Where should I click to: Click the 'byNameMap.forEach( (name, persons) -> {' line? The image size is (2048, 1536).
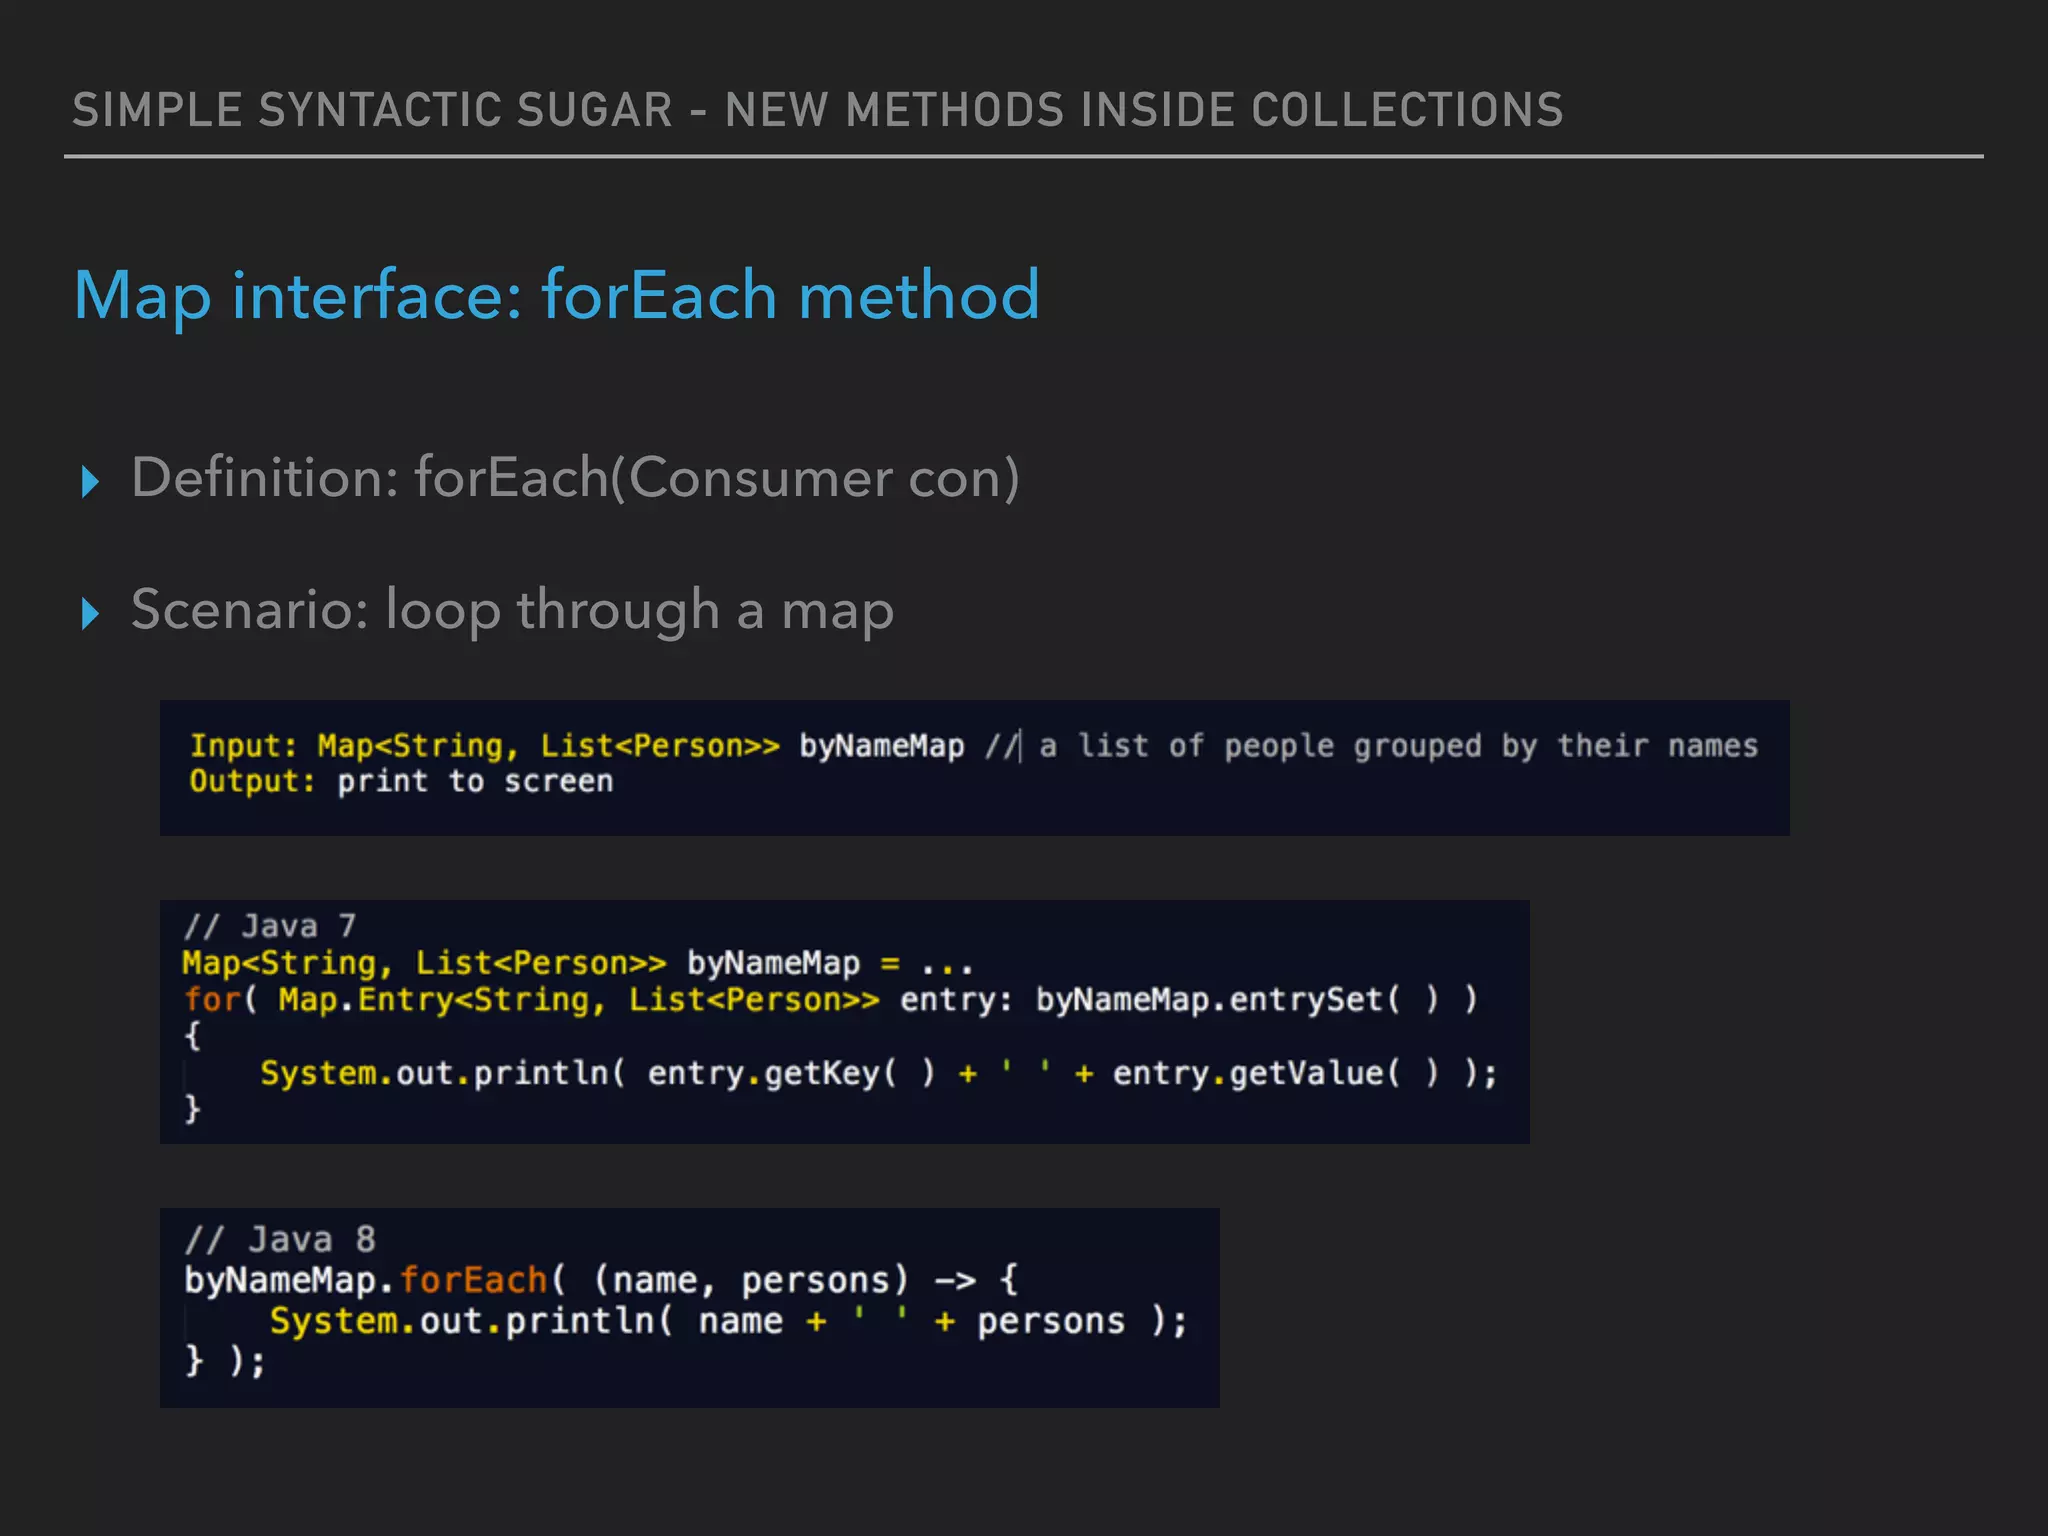tap(601, 1280)
